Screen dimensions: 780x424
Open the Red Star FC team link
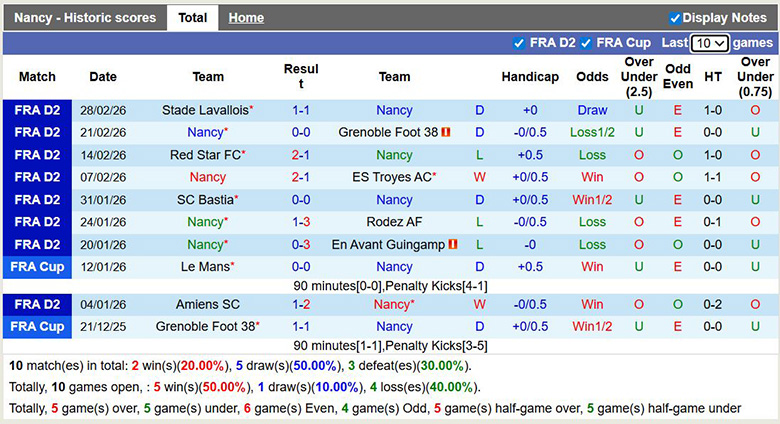point(205,155)
